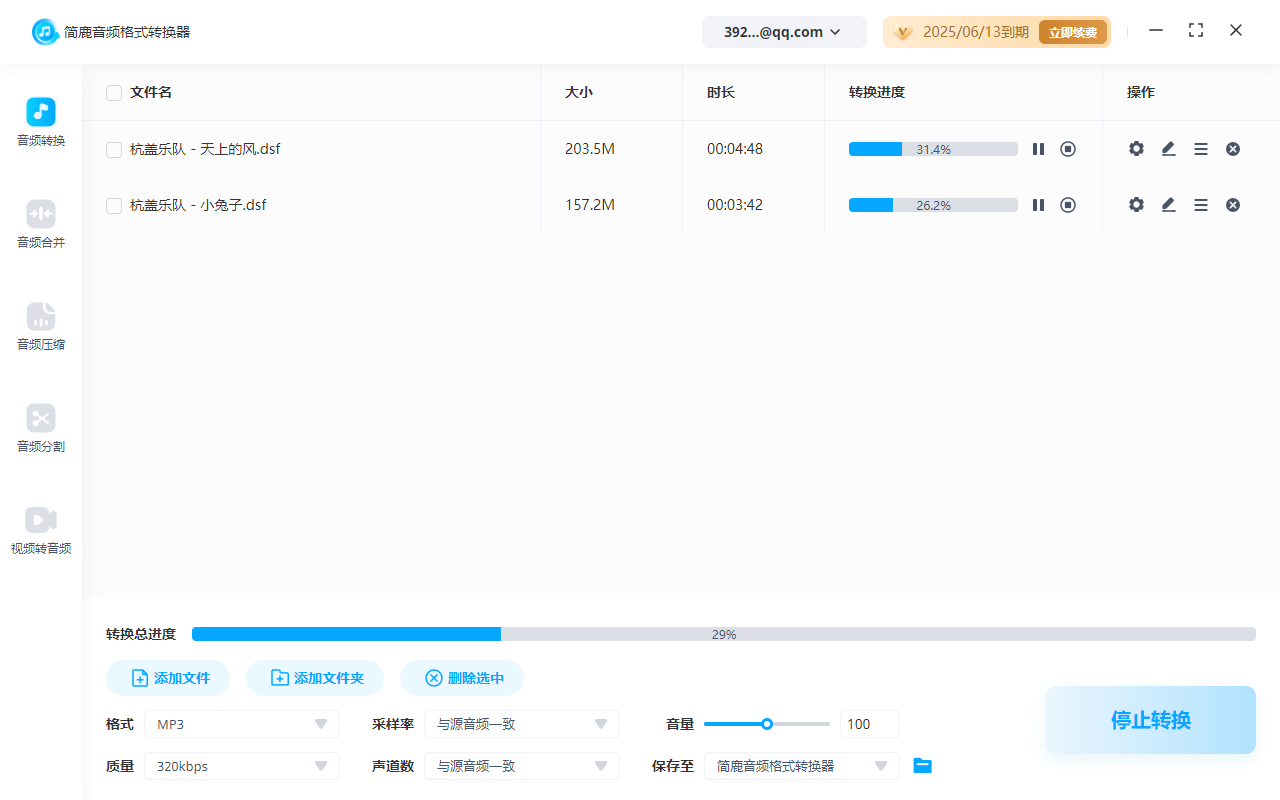Switch to 视频转音频 tab
The width and height of the screenshot is (1280, 800).
point(41,530)
